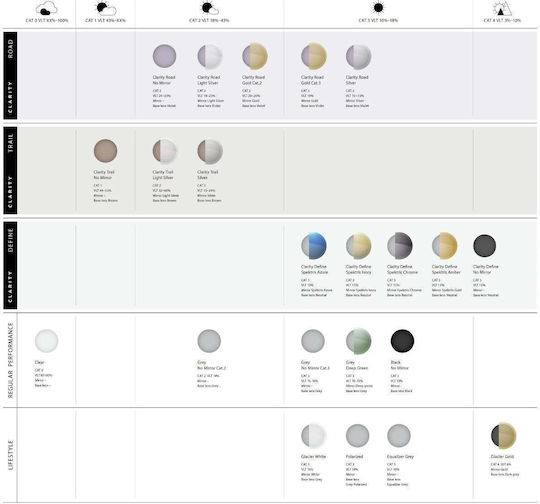
Task: Click the overcast cloud icon for CAT 0
Action: click(x=46, y=8)
